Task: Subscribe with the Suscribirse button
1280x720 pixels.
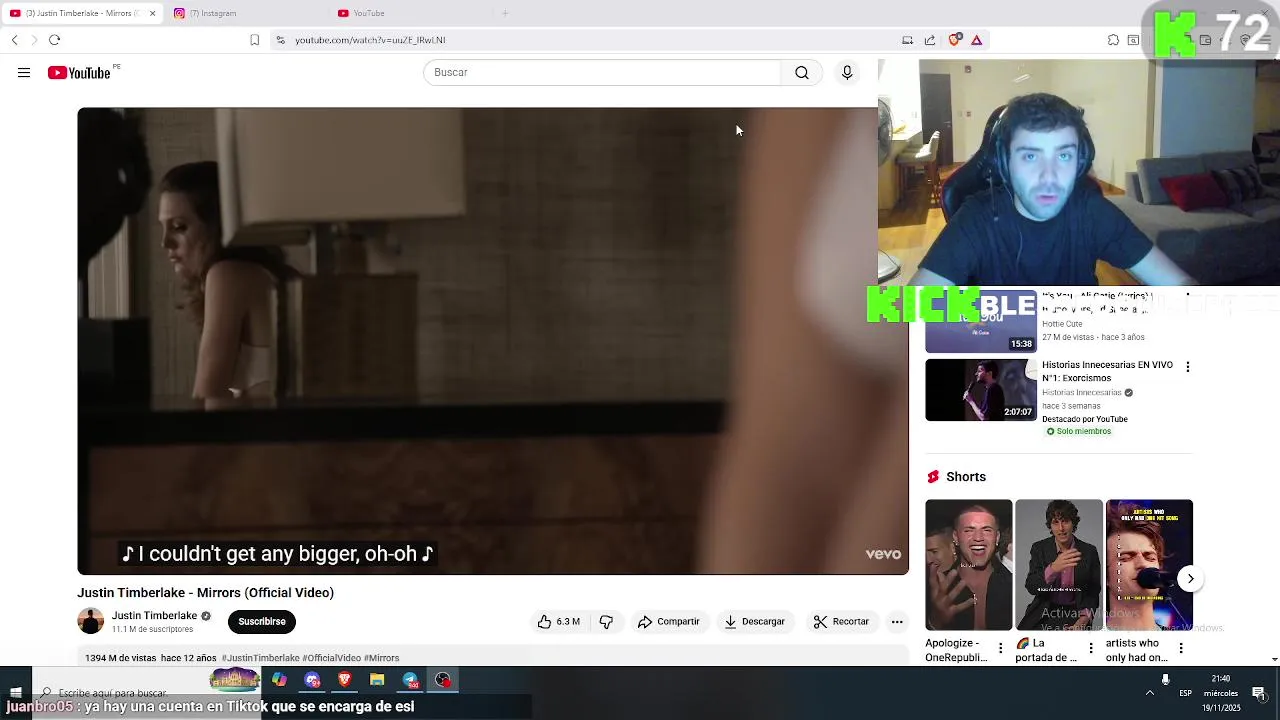Action: pyautogui.click(x=262, y=622)
